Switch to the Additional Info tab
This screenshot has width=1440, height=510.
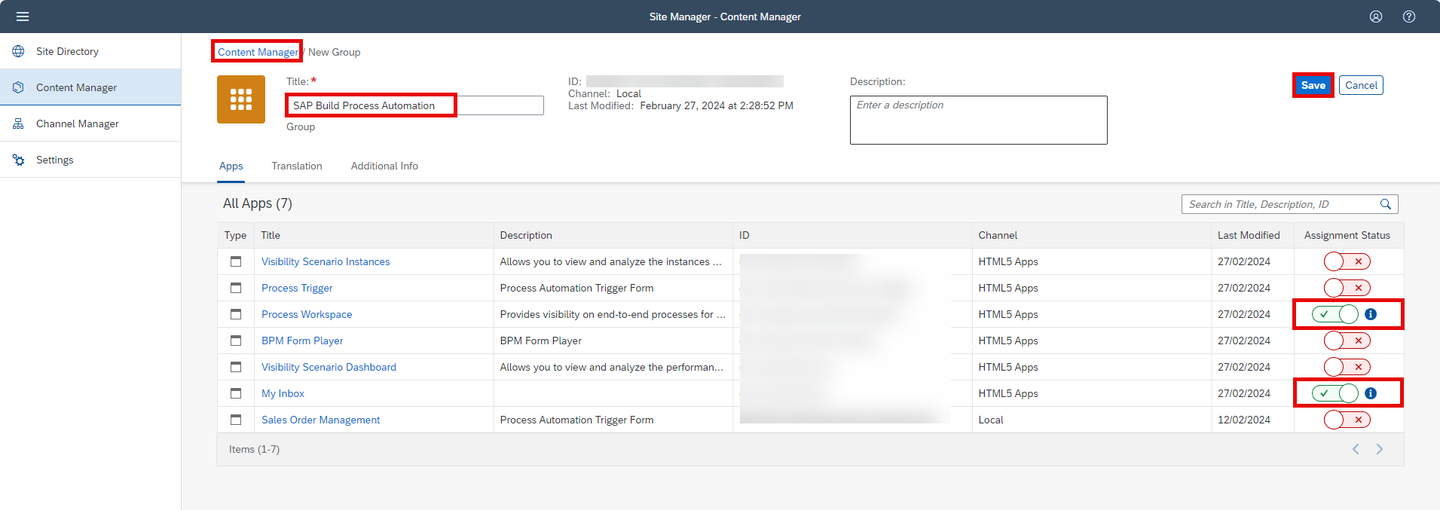(384, 166)
